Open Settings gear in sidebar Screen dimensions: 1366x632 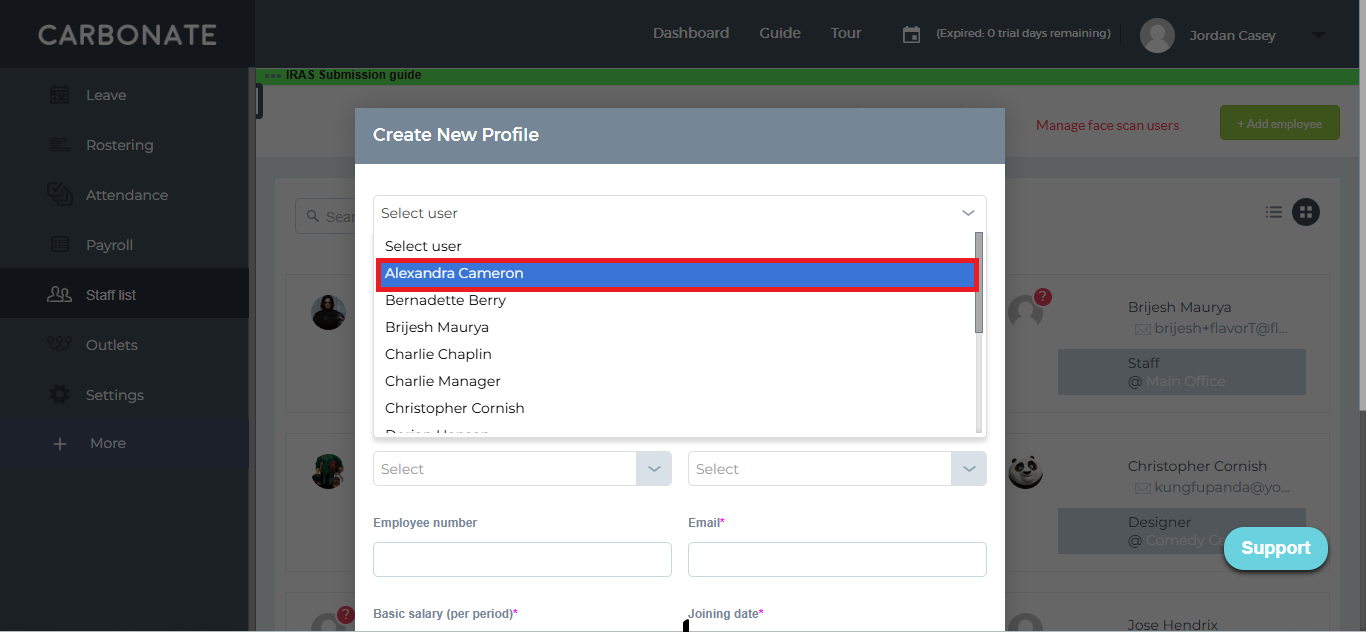coord(60,395)
